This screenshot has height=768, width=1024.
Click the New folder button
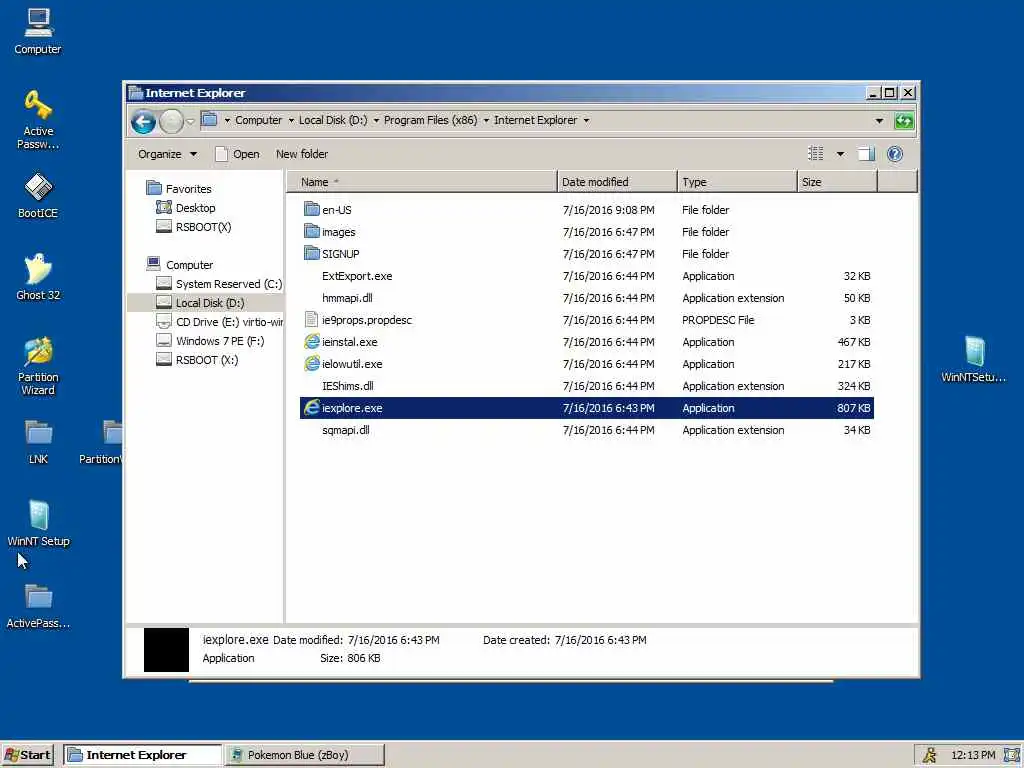tap(302, 154)
